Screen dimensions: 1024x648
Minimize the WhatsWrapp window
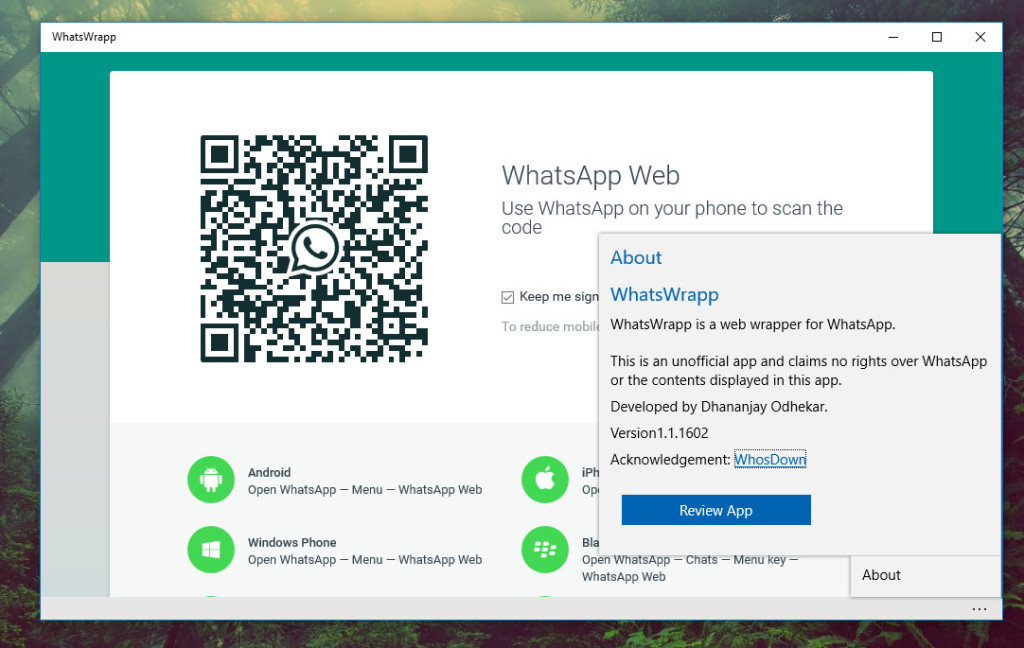[x=893, y=37]
